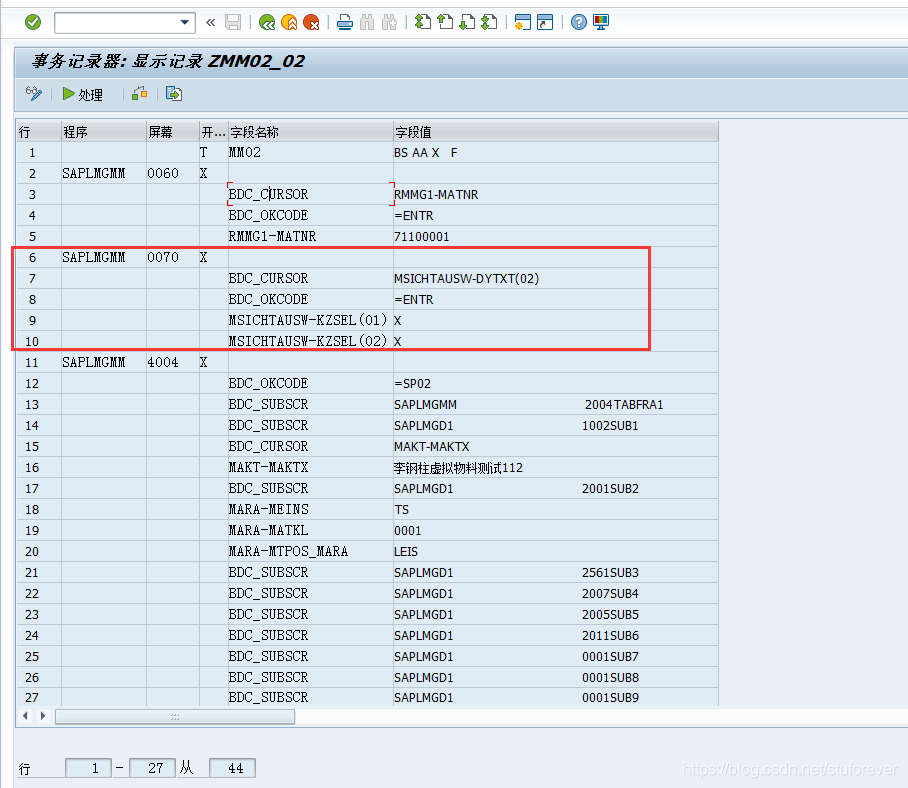This screenshot has width=908, height=788.
Task: Click the Save diskette icon
Action: [x=233, y=23]
